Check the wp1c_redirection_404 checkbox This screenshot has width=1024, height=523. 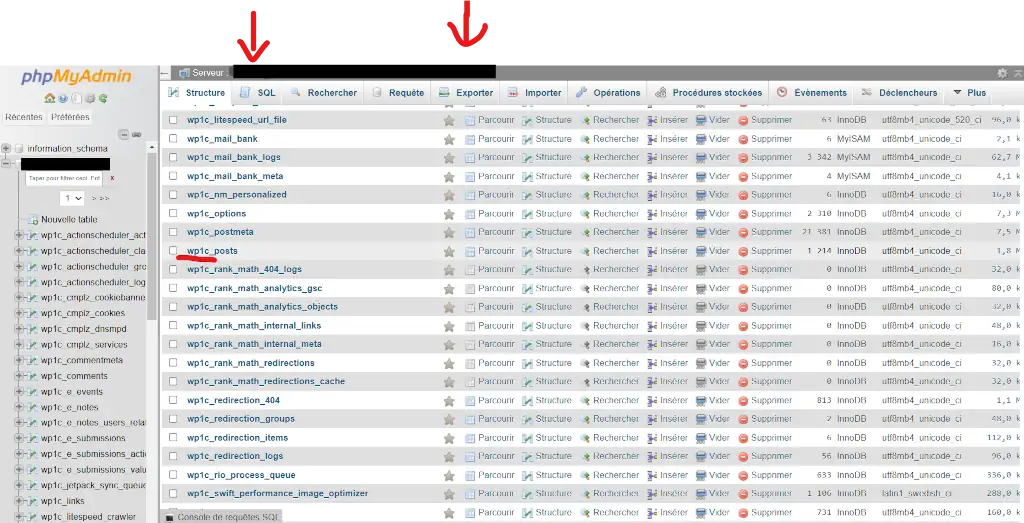(173, 400)
